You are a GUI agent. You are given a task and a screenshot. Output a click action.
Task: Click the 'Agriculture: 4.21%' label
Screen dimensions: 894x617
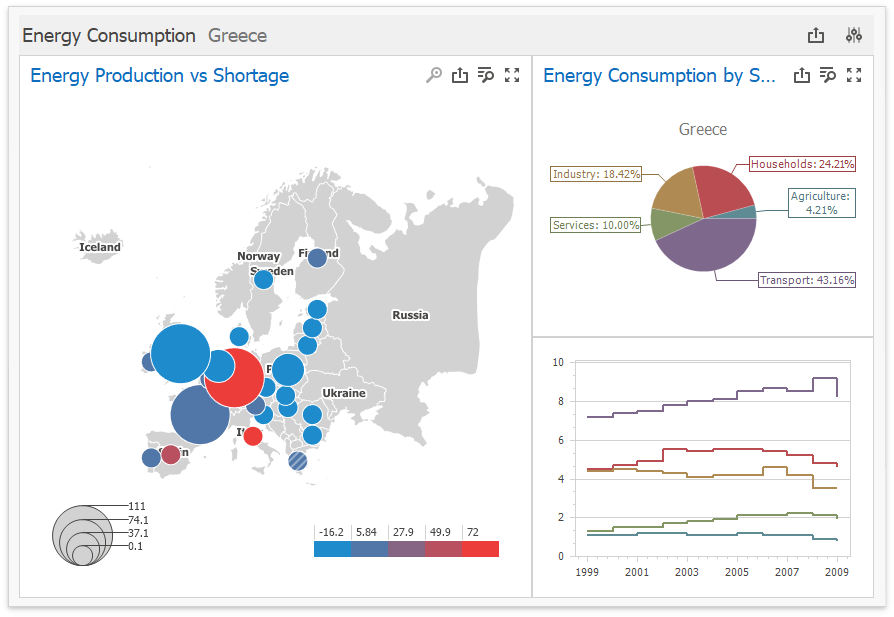(x=822, y=203)
